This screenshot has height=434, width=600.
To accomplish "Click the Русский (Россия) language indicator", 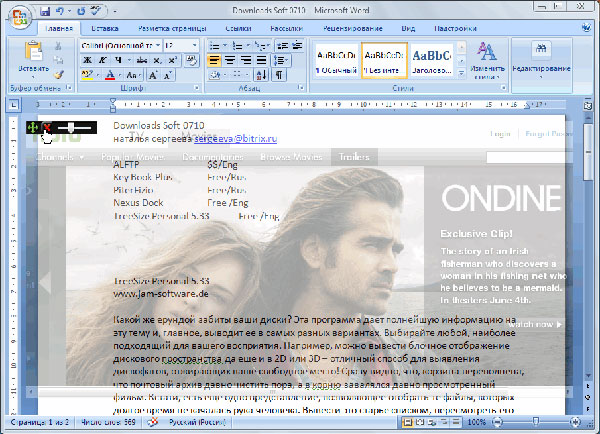I will pos(197,422).
